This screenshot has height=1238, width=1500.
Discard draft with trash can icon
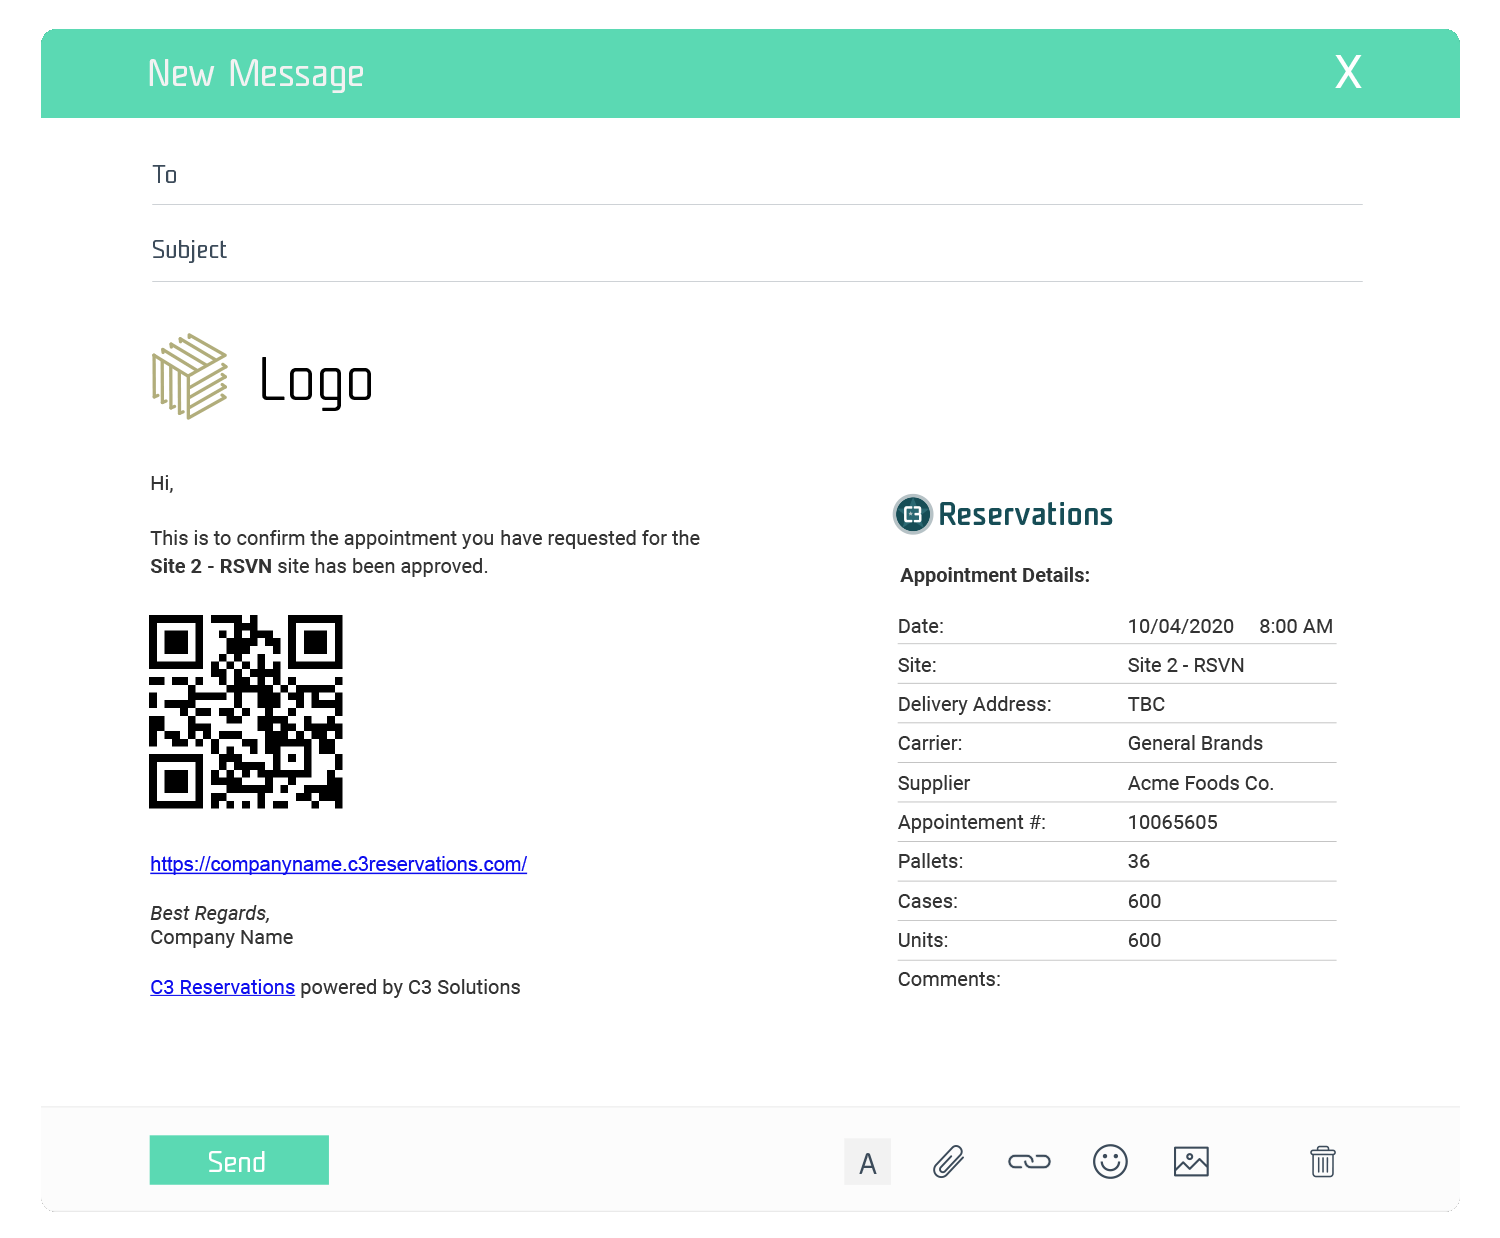[1322, 1162]
